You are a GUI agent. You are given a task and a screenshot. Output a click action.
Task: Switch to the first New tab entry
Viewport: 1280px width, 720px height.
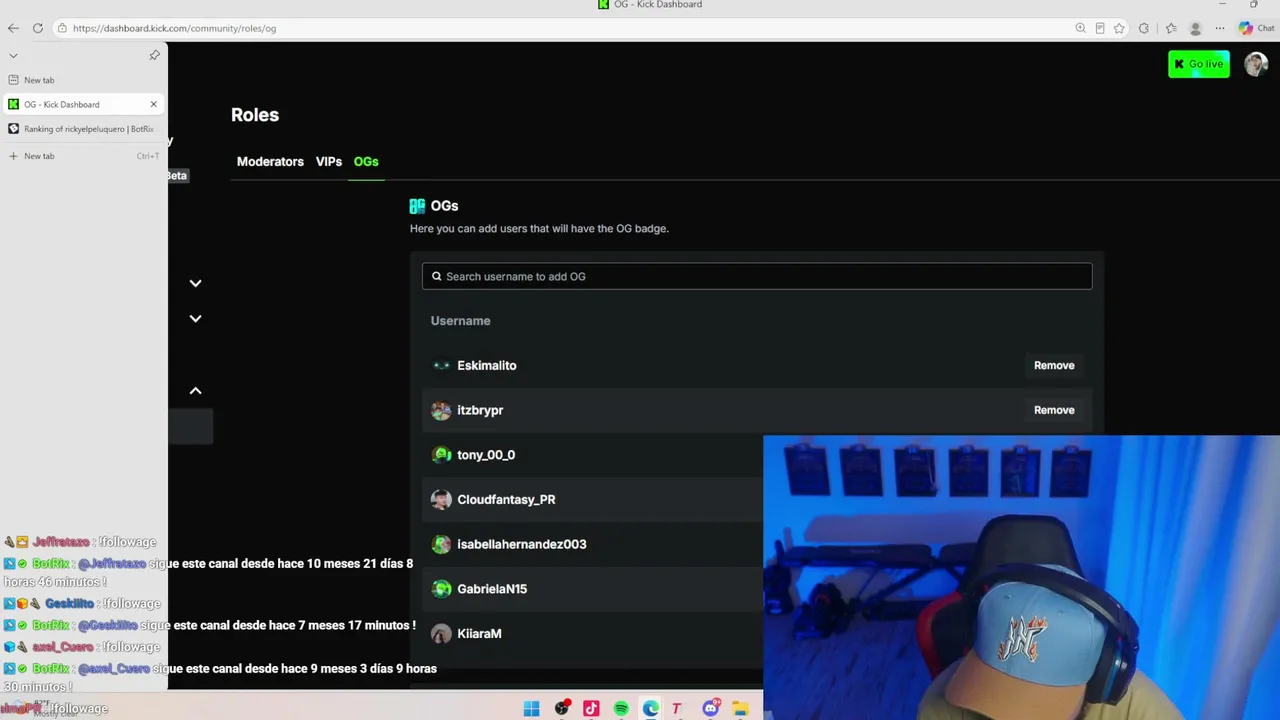pyautogui.click(x=83, y=80)
